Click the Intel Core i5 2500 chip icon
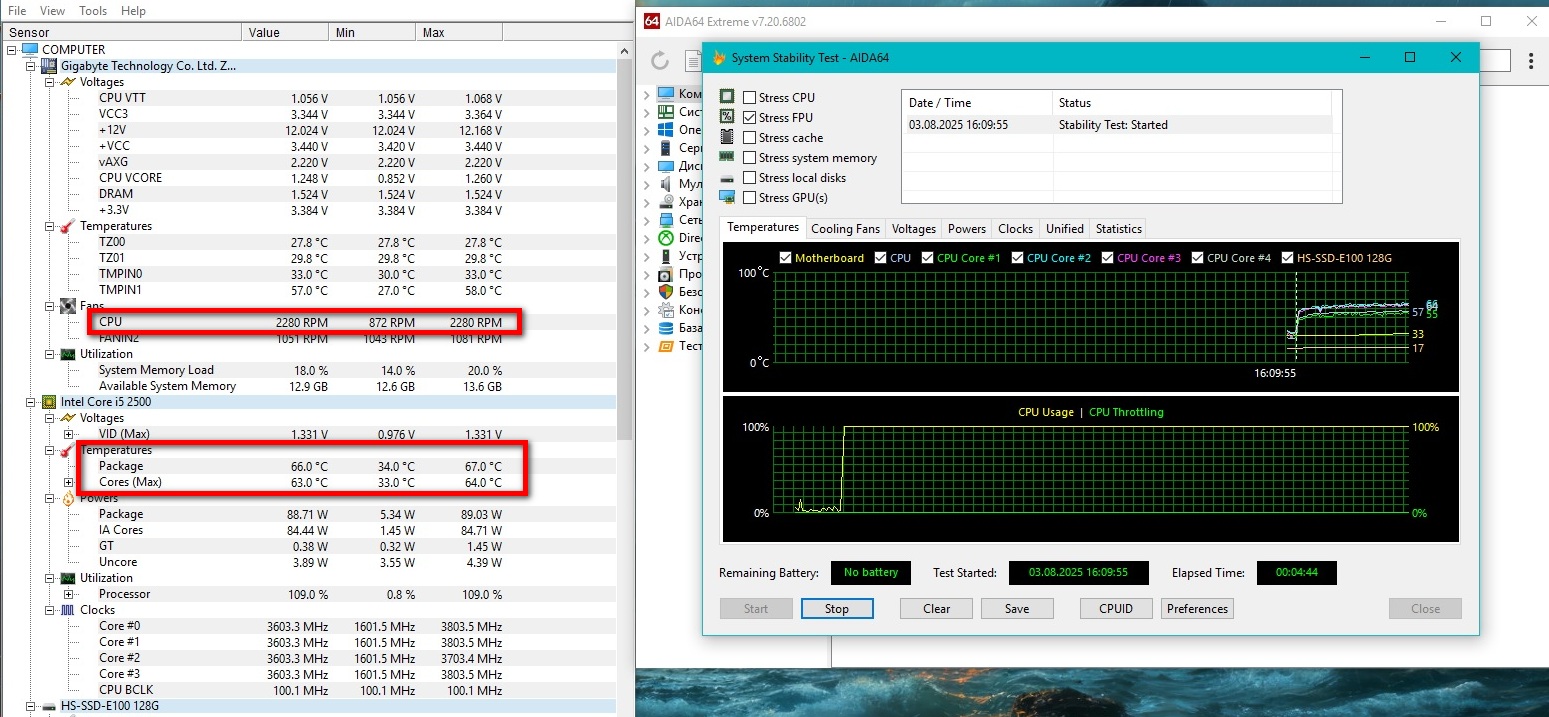The image size is (1549, 717). [48, 401]
